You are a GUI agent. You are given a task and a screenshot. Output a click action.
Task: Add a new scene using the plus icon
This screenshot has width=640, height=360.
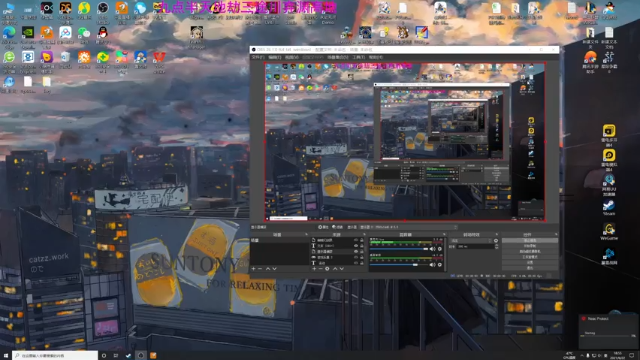point(253,269)
